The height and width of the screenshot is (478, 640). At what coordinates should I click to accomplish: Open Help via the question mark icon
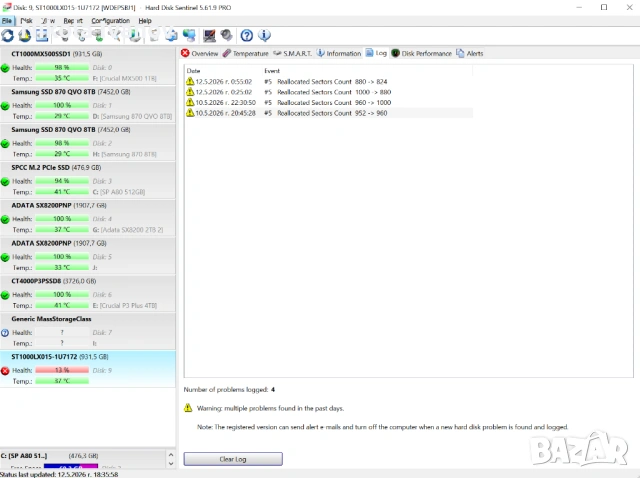click(247, 36)
